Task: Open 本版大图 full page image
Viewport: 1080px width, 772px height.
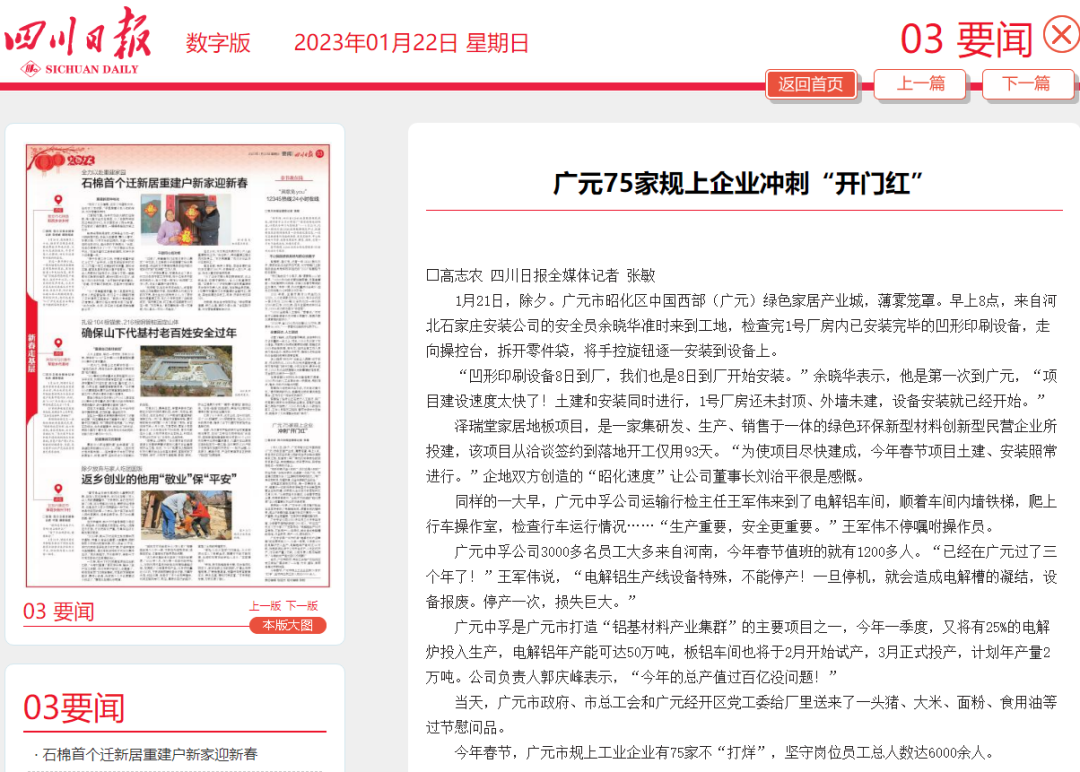Action: point(287,625)
